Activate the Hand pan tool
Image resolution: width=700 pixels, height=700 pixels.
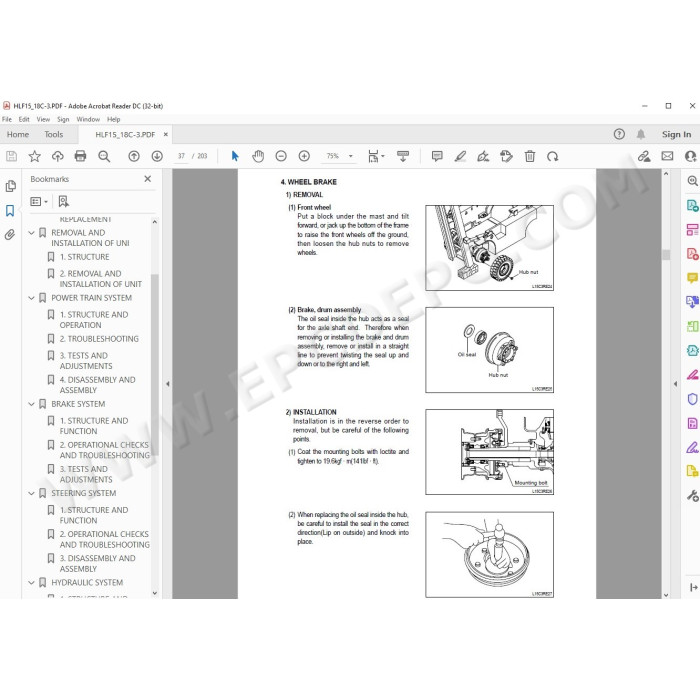tap(258, 156)
